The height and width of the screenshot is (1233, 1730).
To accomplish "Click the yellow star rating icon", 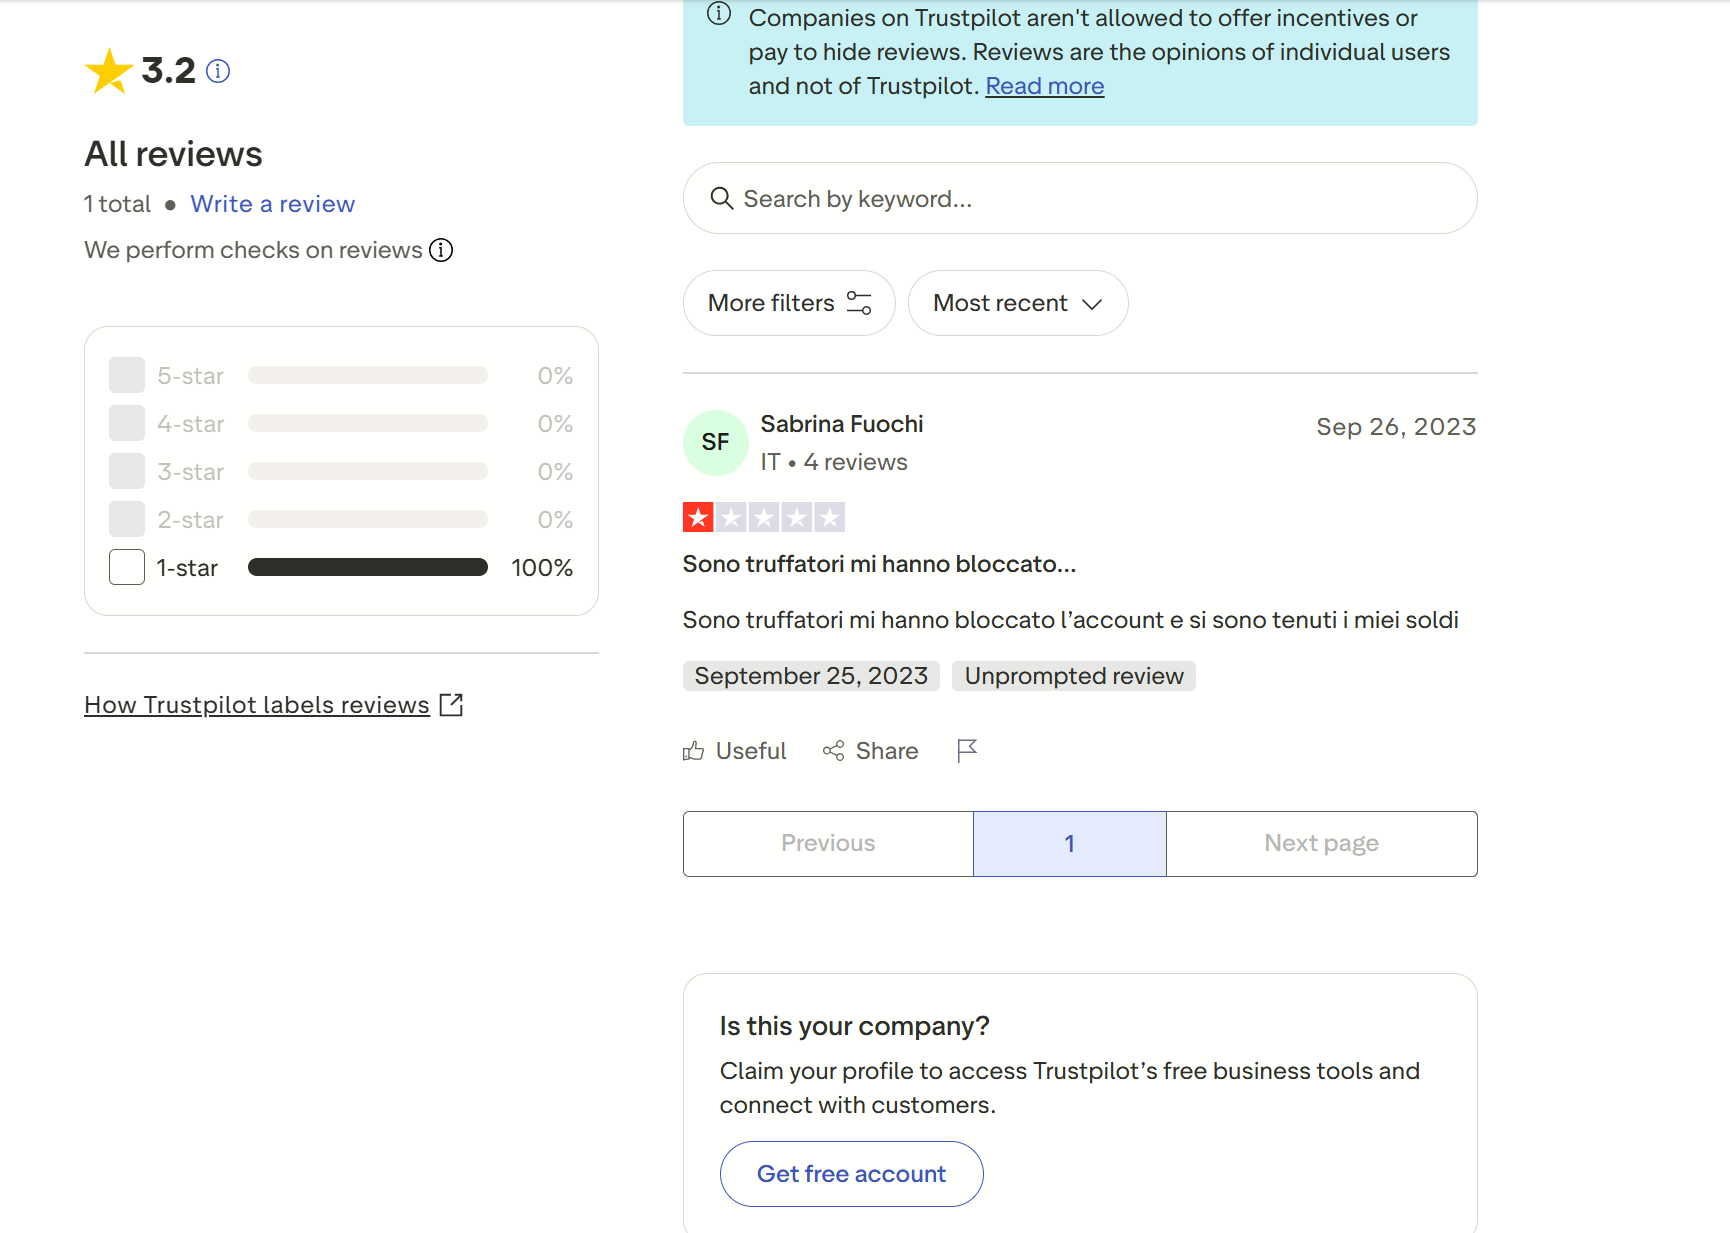I will [x=109, y=71].
